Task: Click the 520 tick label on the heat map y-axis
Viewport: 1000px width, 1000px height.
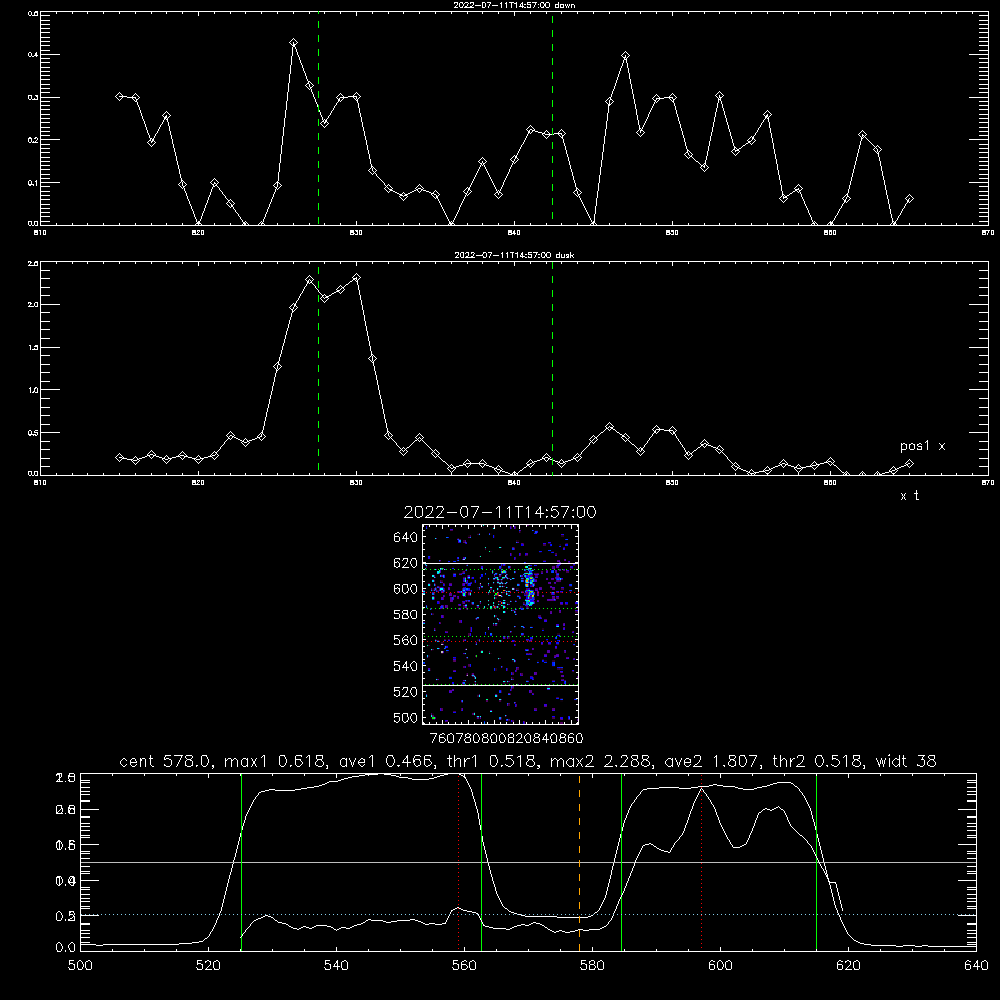Action: pos(406,692)
